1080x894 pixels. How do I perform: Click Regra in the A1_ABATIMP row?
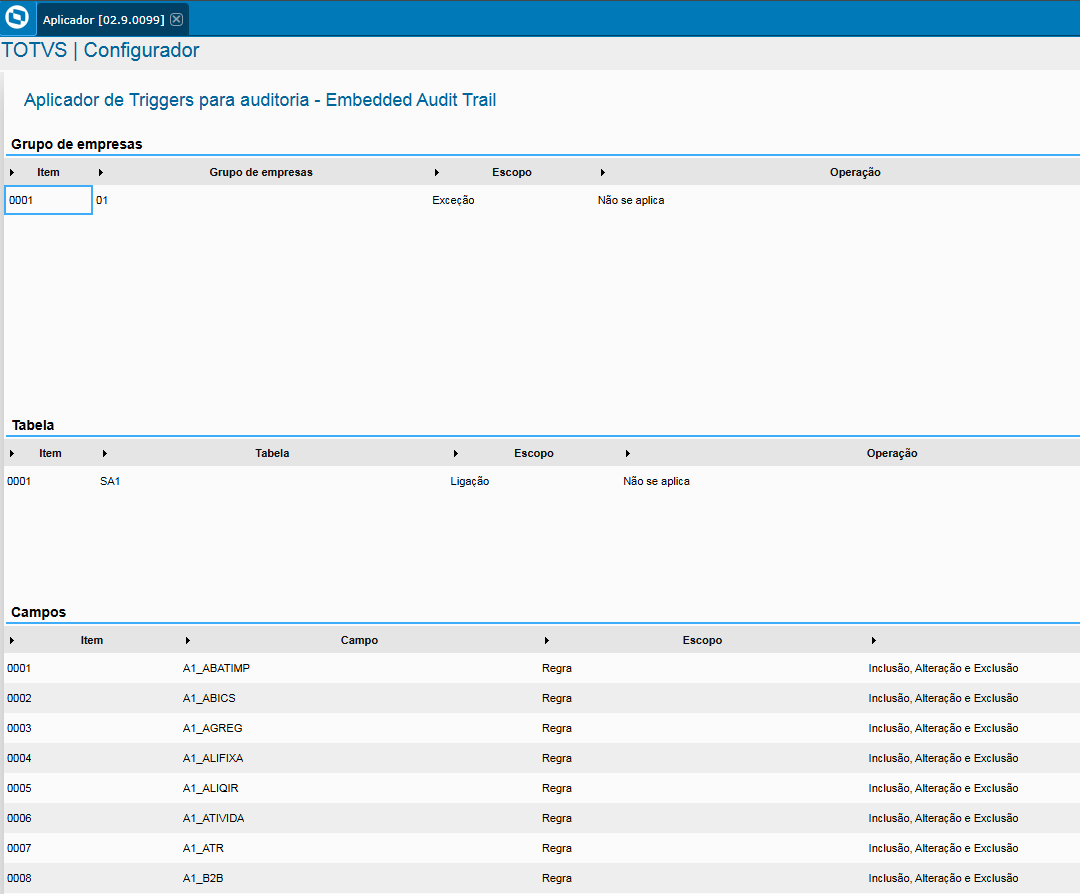[x=557, y=668]
